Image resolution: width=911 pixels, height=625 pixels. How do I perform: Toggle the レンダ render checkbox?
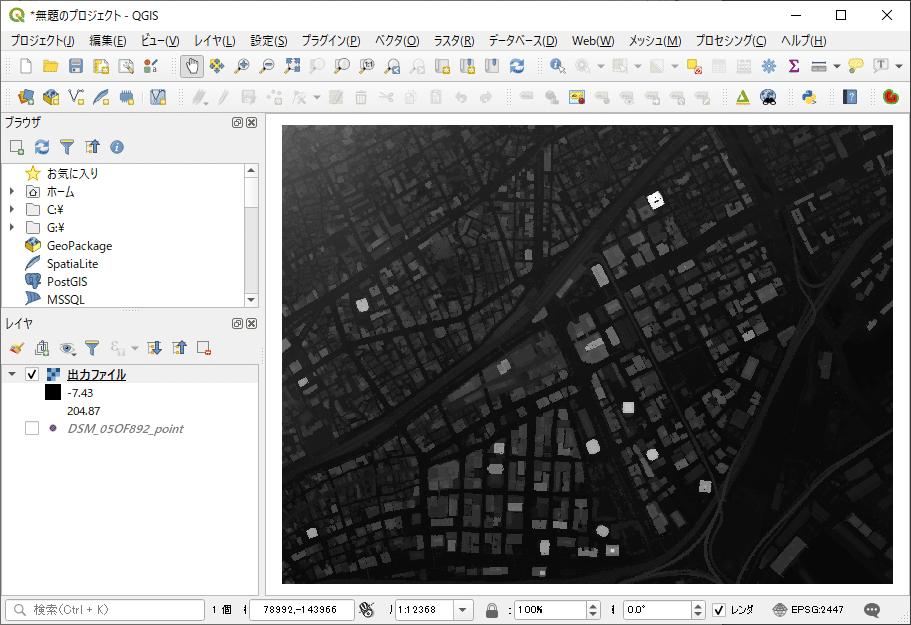719,610
